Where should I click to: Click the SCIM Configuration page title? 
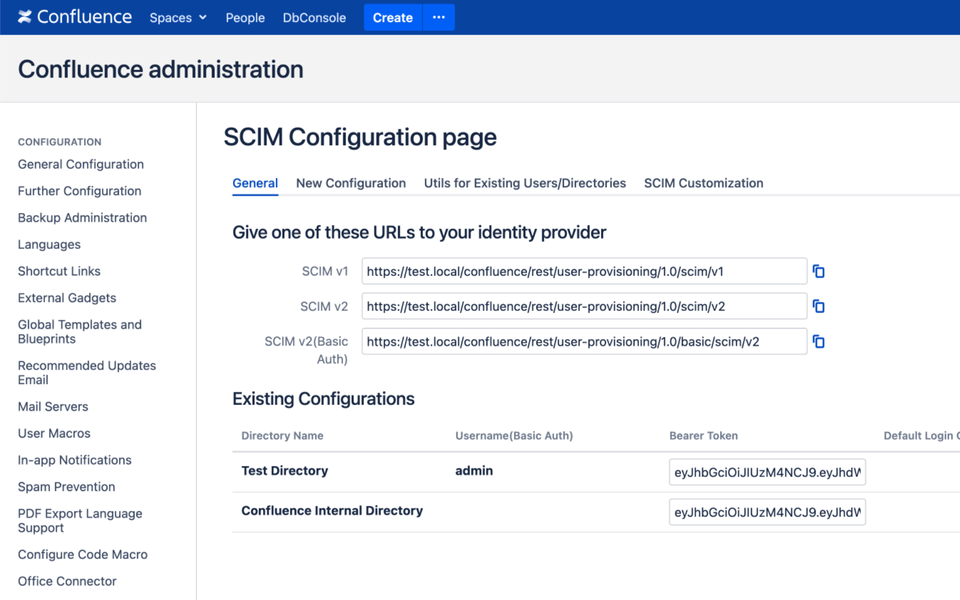pyautogui.click(x=360, y=137)
